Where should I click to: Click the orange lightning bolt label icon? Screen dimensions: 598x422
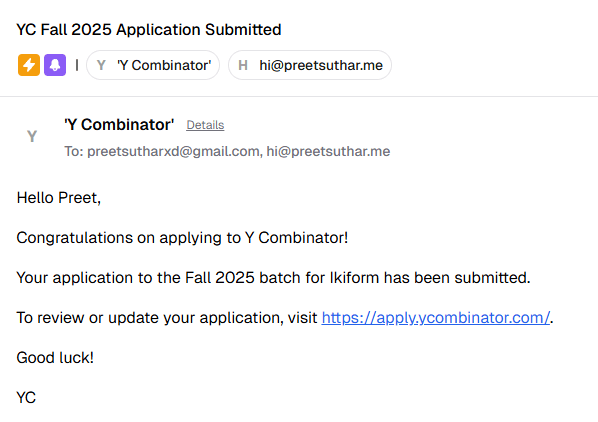click(x=29, y=65)
